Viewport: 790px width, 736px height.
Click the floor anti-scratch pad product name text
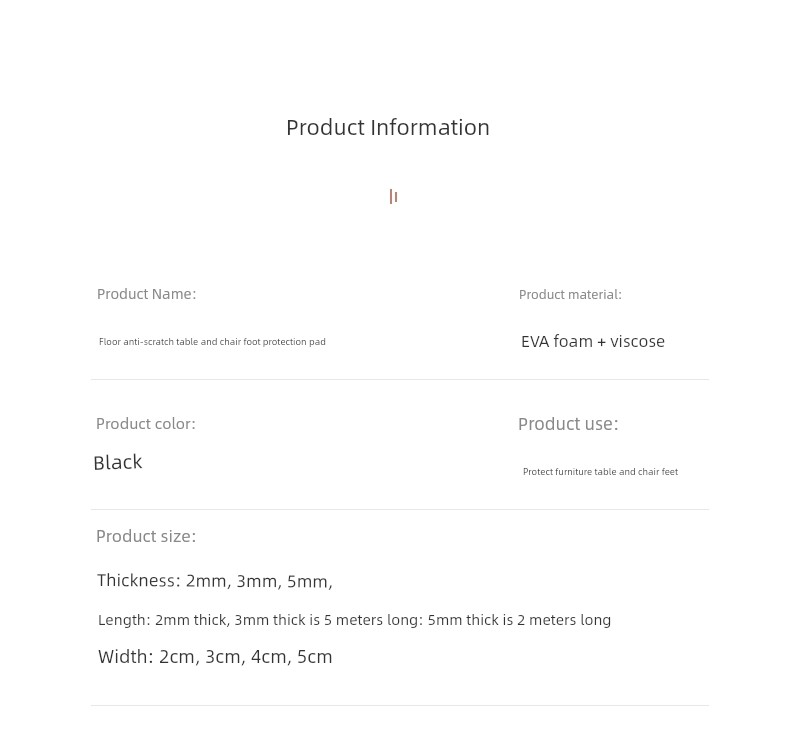(x=212, y=342)
